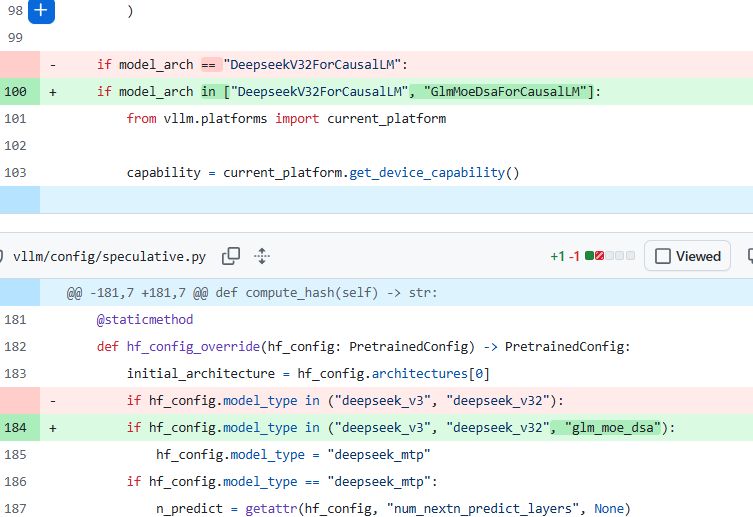Viewport: 753px width, 517px height.
Task: Click the added GlmMoeDsaForCausalLM string
Action: pyautogui.click(x=505, y=92)
